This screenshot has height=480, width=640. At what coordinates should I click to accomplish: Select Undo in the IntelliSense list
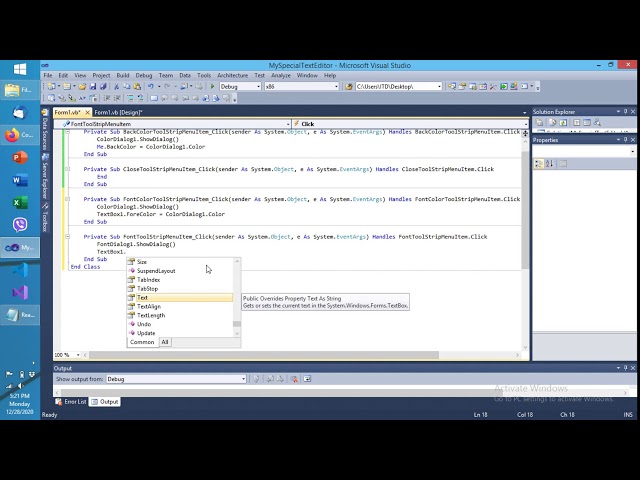pos(180,324)
